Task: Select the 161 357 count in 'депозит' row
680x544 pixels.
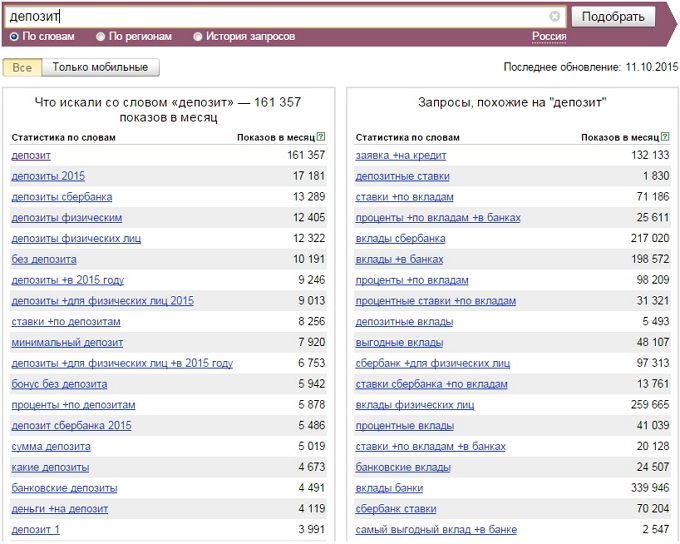Action: (306, 155)
